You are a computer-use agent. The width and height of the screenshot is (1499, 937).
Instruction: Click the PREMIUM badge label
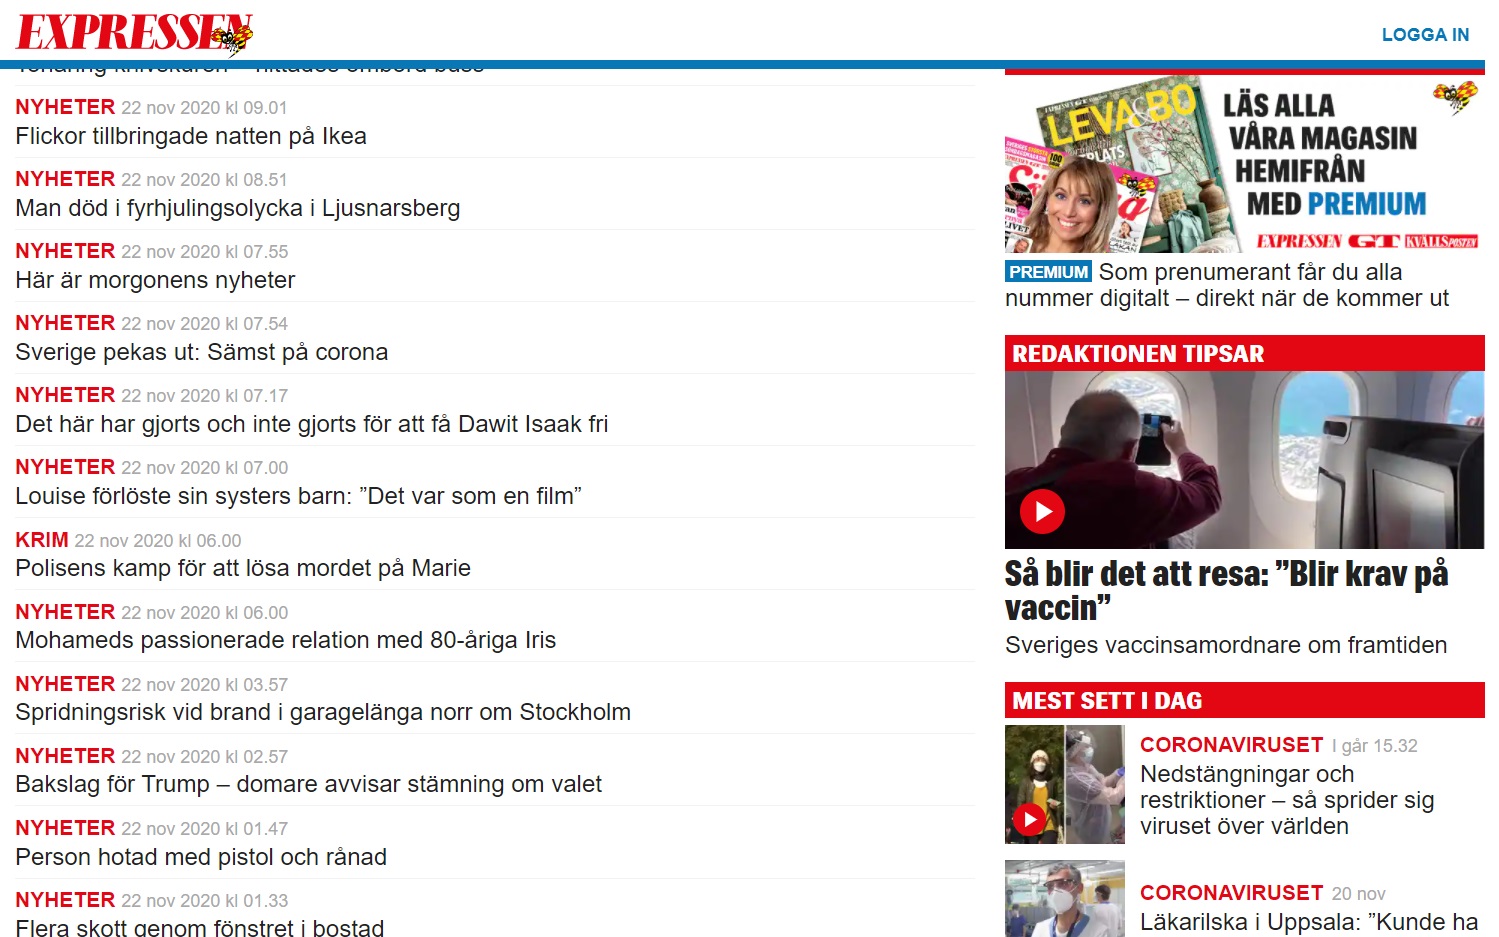(1048, 272)
